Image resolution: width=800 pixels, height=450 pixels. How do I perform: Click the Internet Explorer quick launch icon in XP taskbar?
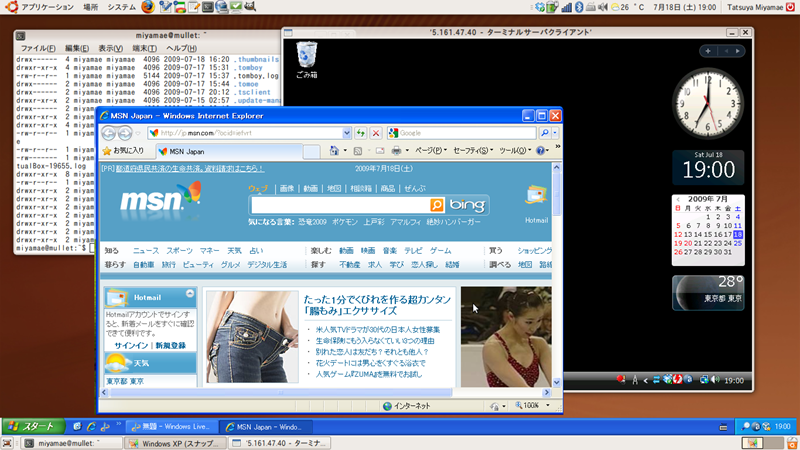click(91, 427)
